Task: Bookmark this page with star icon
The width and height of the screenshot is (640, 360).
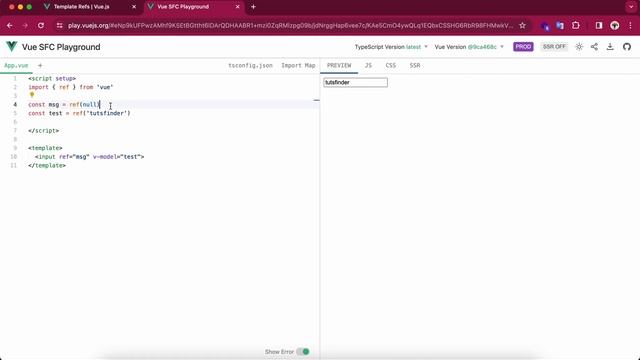Action: (x=522, y=25)
